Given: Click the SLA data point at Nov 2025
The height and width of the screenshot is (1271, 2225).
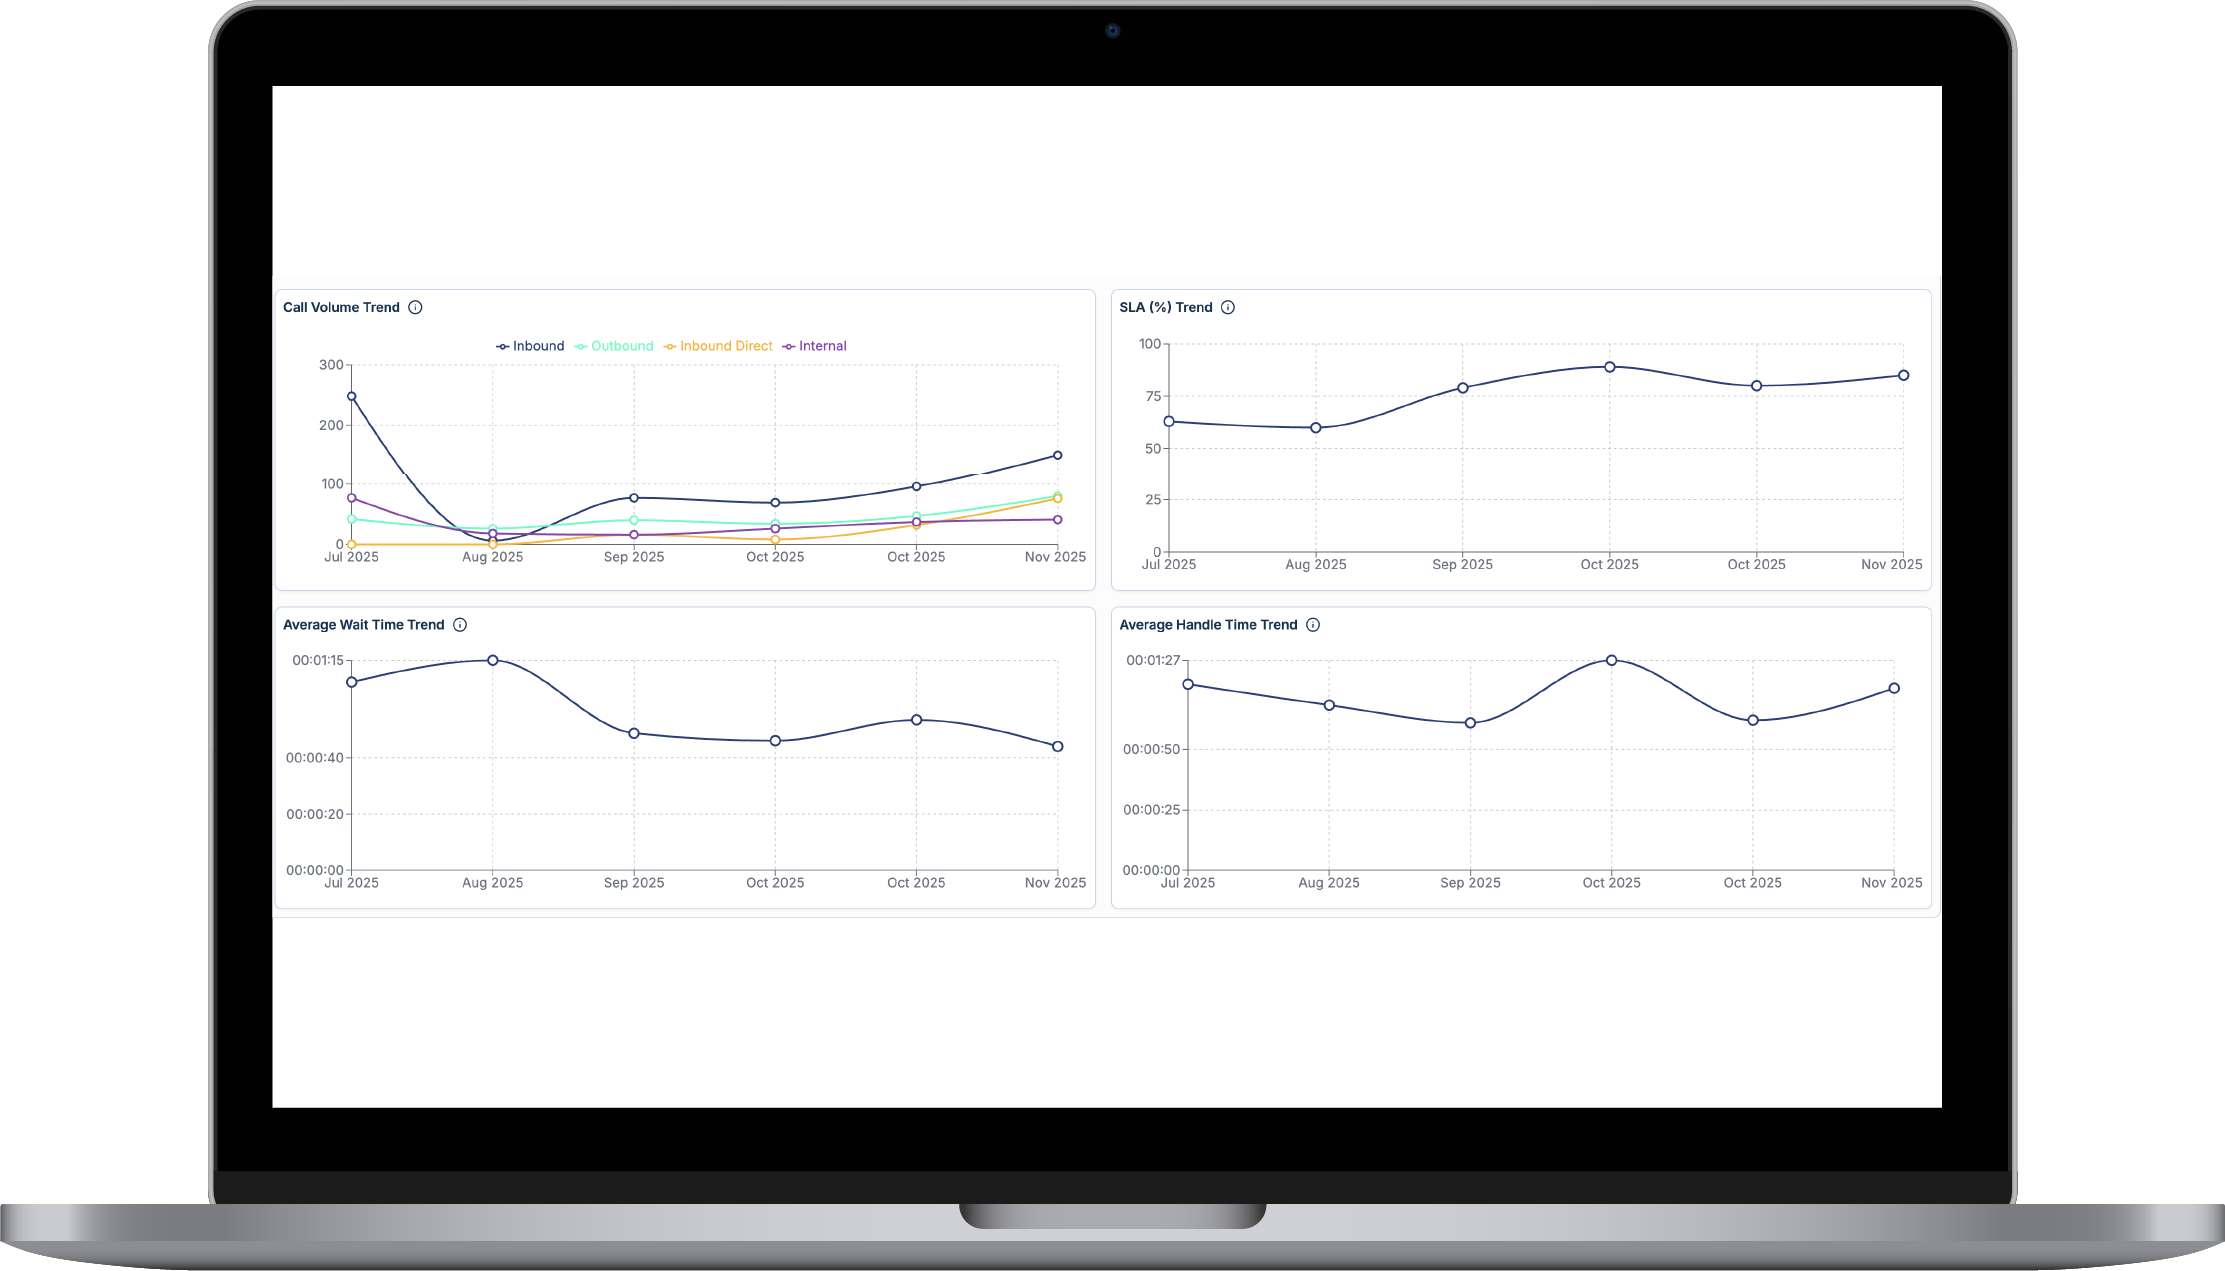Looking at the screenshot, I should click(x=1903, y=376).
